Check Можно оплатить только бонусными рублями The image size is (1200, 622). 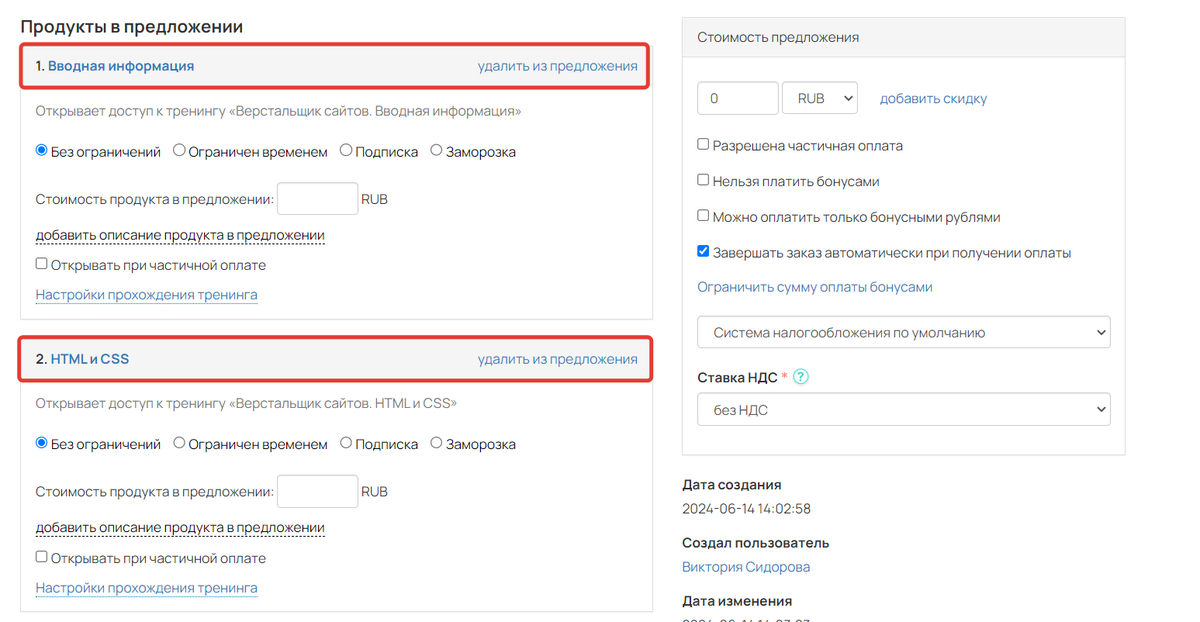click(x=703, y=216)
